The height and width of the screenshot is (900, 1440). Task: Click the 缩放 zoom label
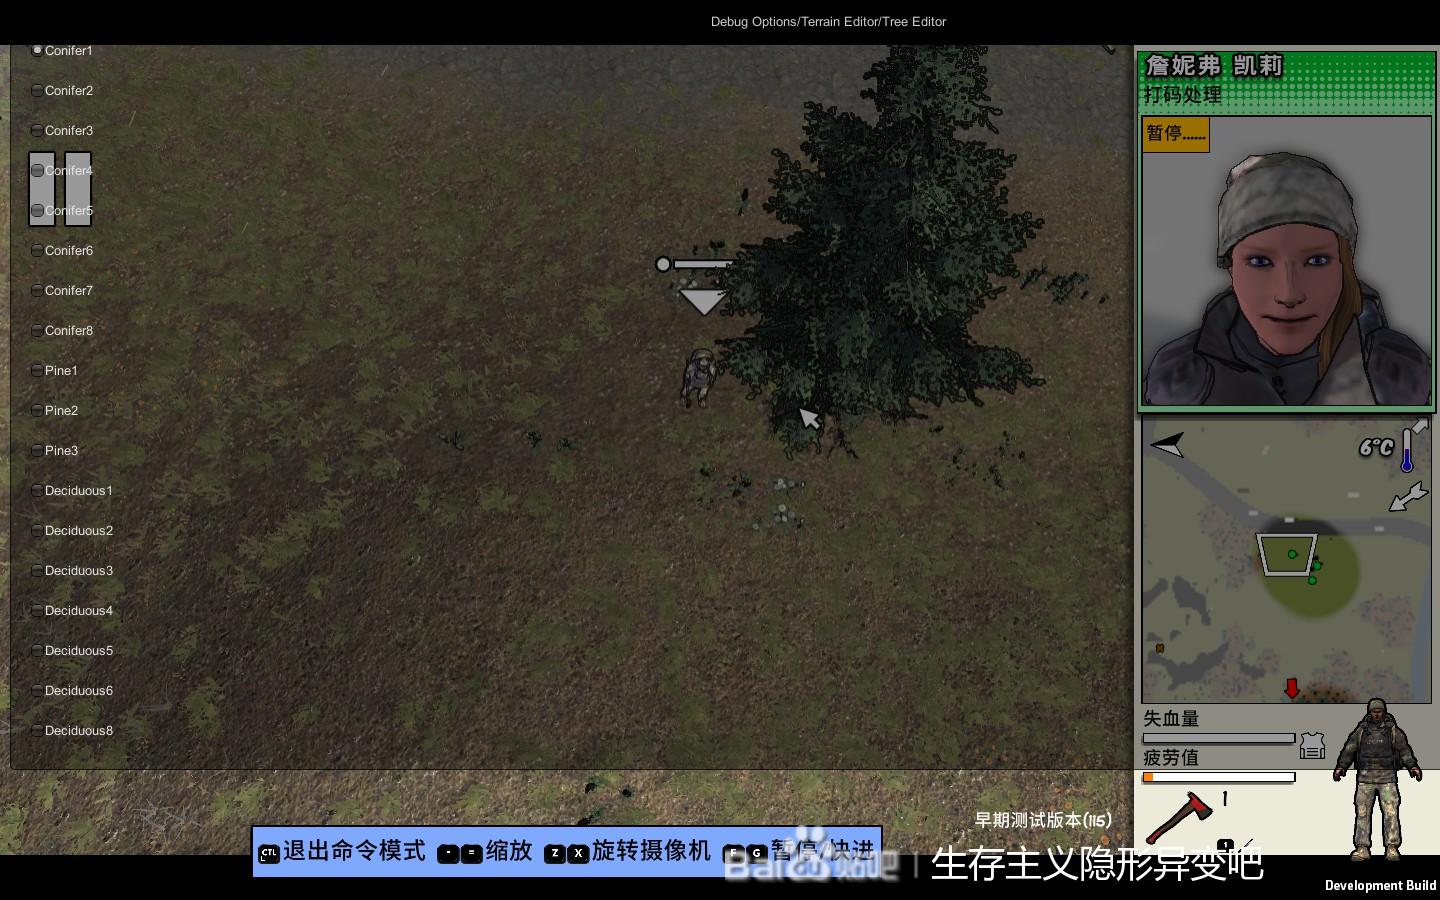pos(509,851)
